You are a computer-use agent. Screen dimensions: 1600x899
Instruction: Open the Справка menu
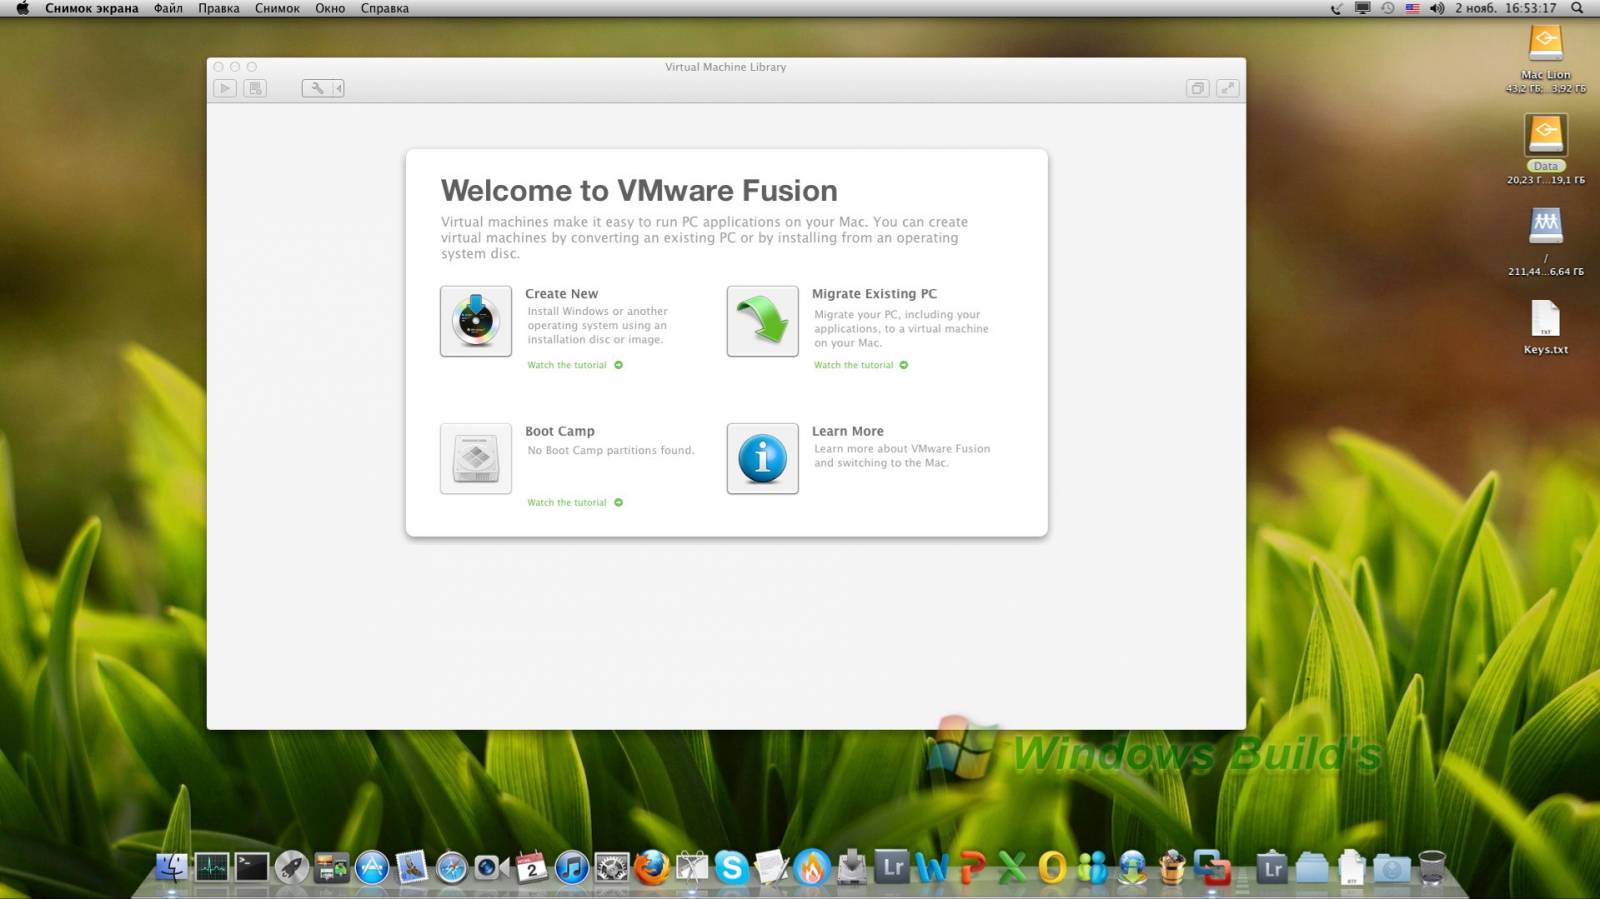tap(385, 8)
